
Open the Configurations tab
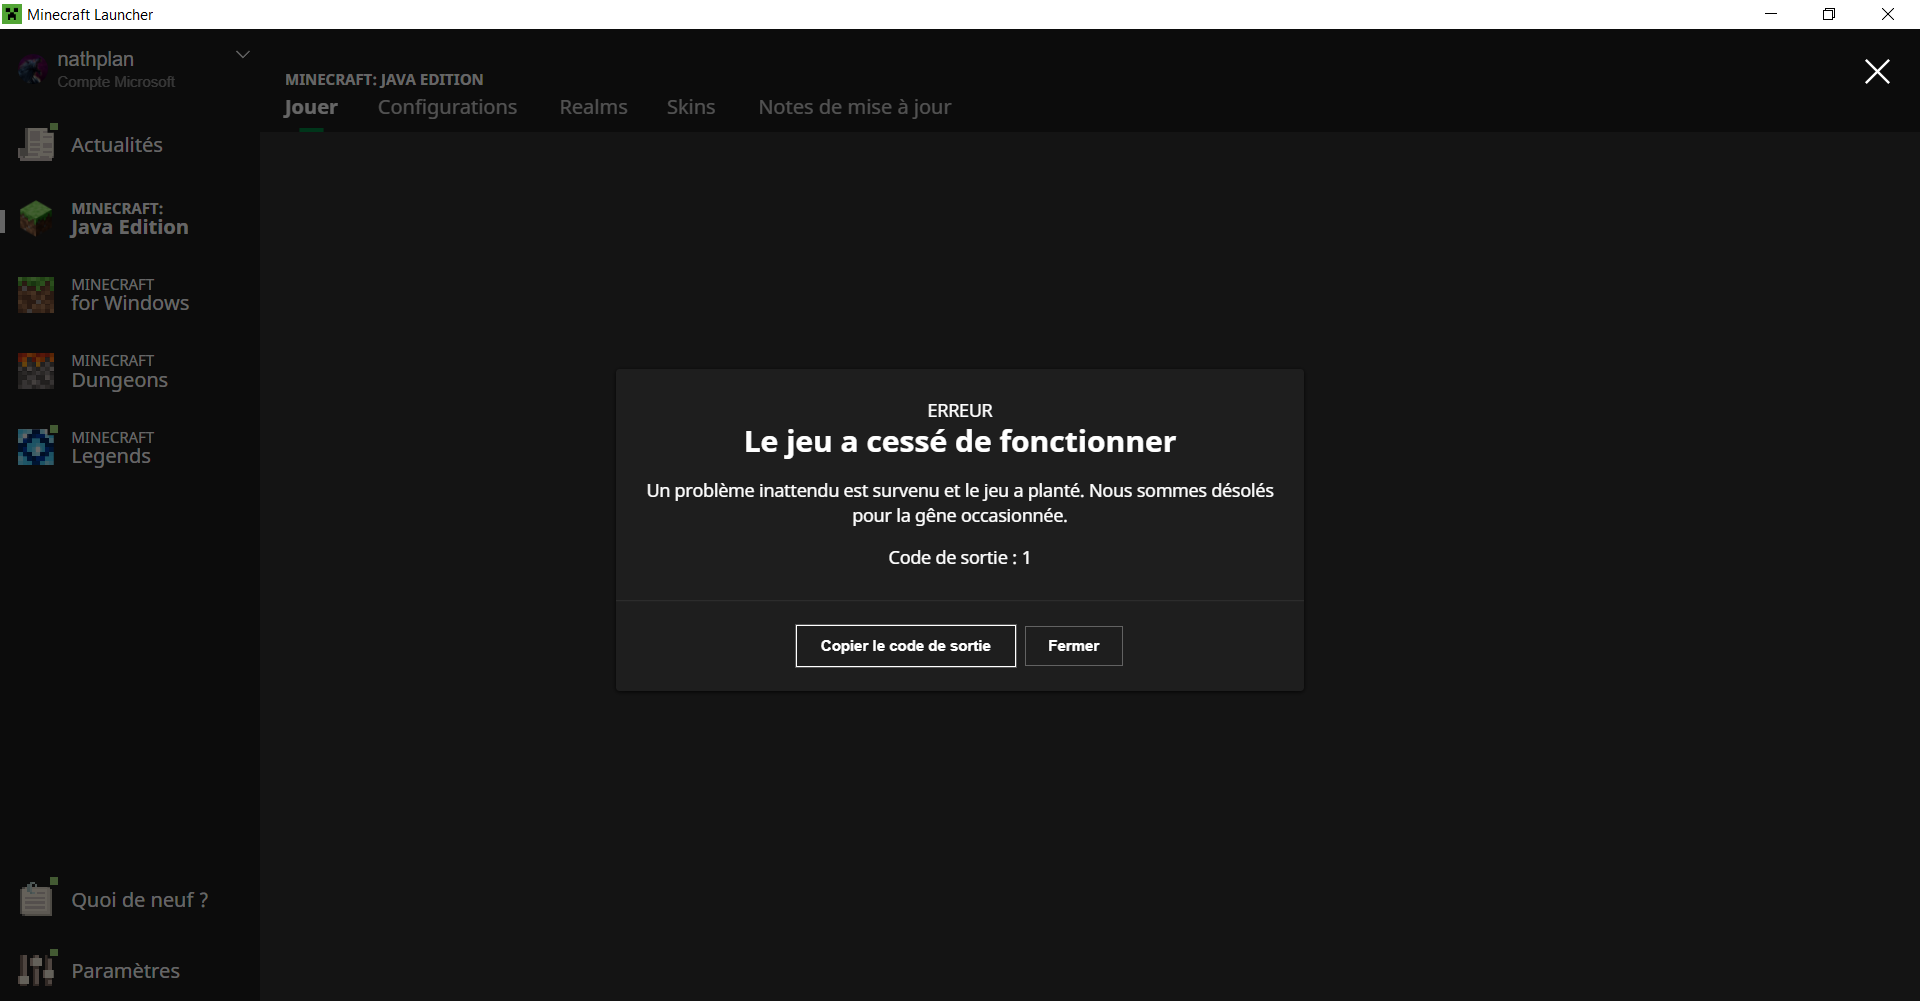447,107
